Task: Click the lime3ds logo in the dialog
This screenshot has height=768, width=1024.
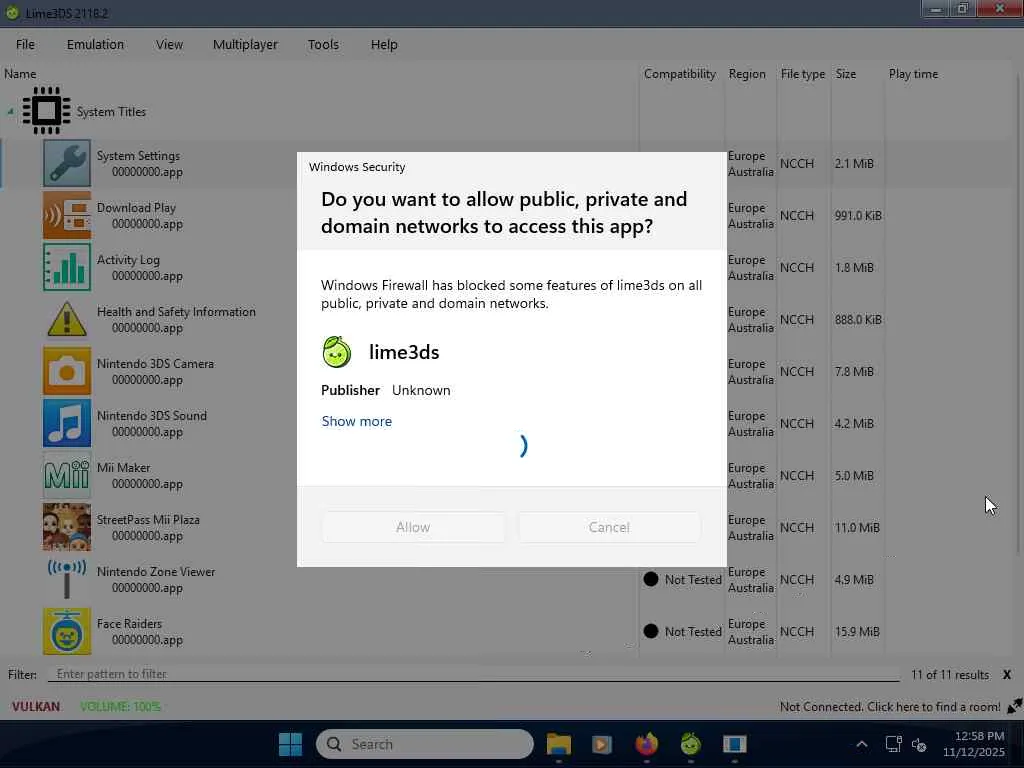Action: 337,352
